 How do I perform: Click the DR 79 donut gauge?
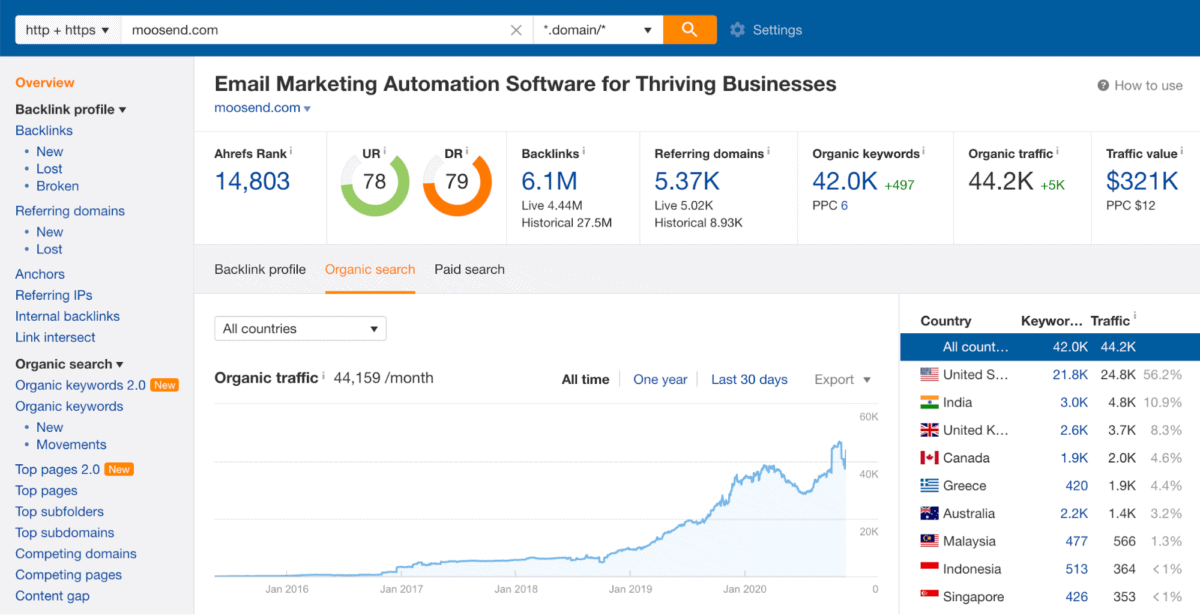point(457,182)
